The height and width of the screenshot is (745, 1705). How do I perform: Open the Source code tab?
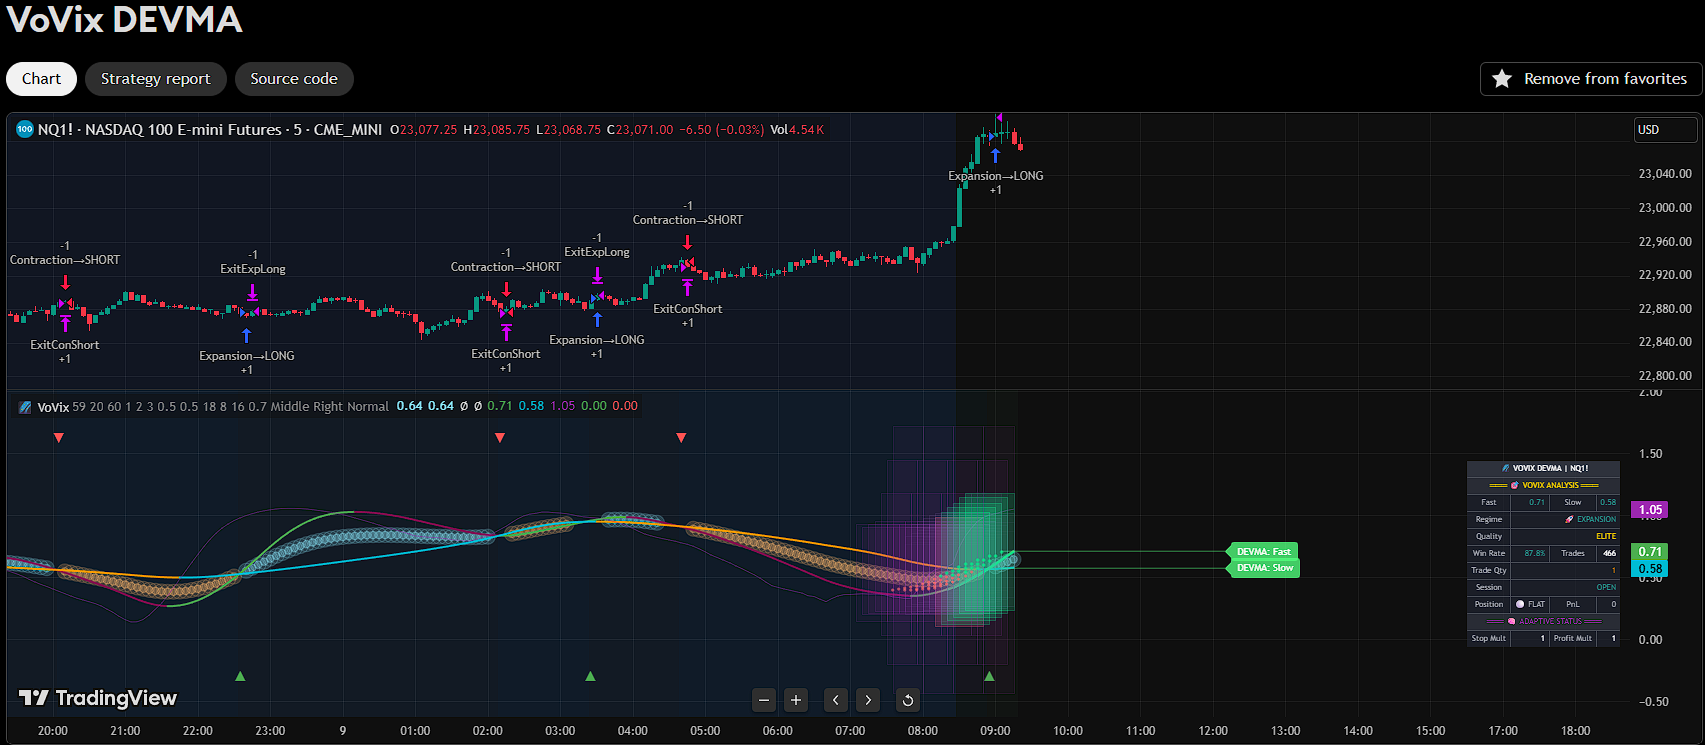click(x=294, y=79)
